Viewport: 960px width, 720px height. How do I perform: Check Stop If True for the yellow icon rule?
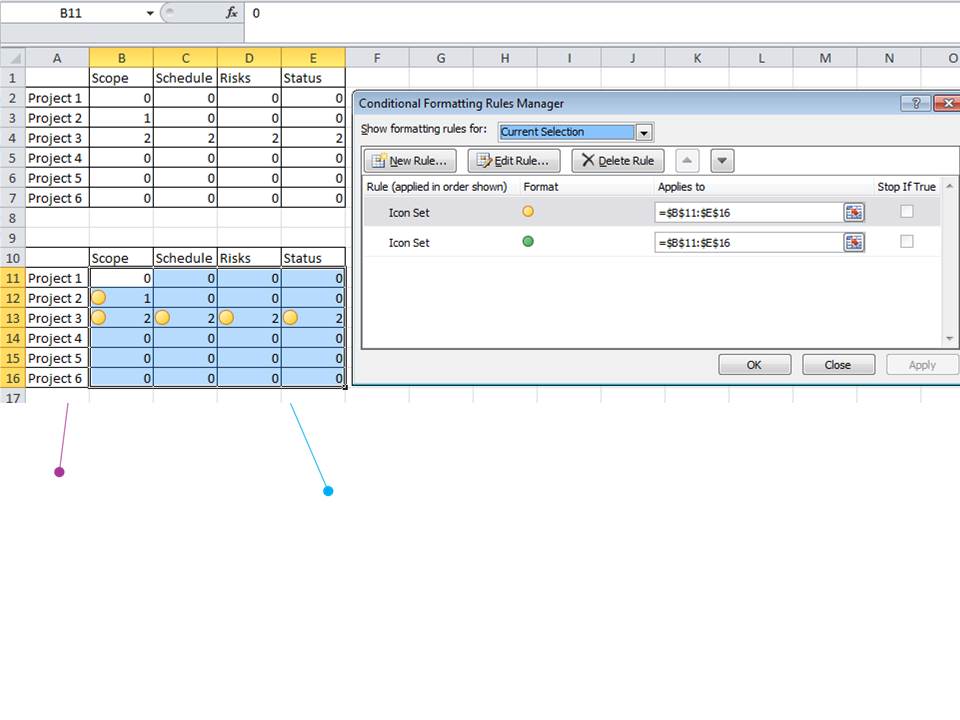(907, 212)
